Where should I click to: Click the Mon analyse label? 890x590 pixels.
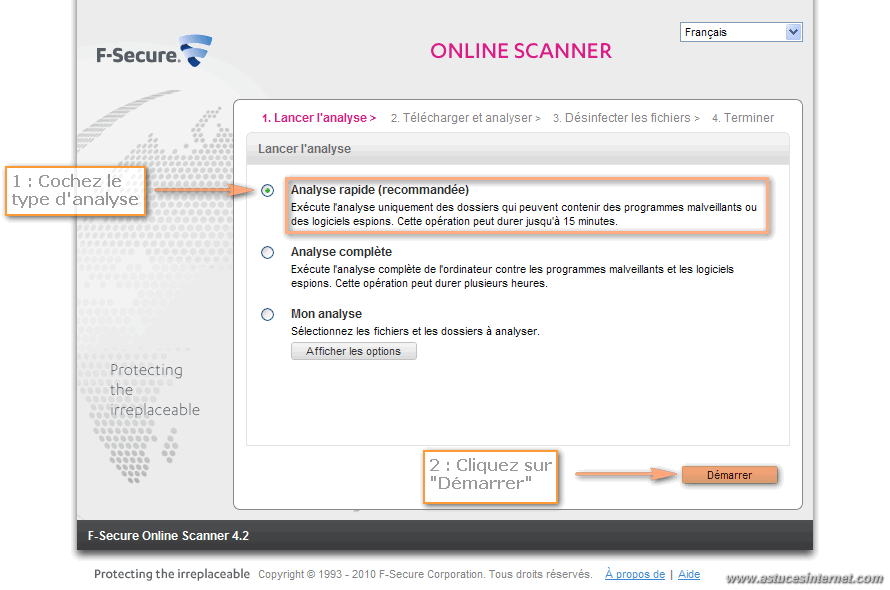[x=326, y=313]
